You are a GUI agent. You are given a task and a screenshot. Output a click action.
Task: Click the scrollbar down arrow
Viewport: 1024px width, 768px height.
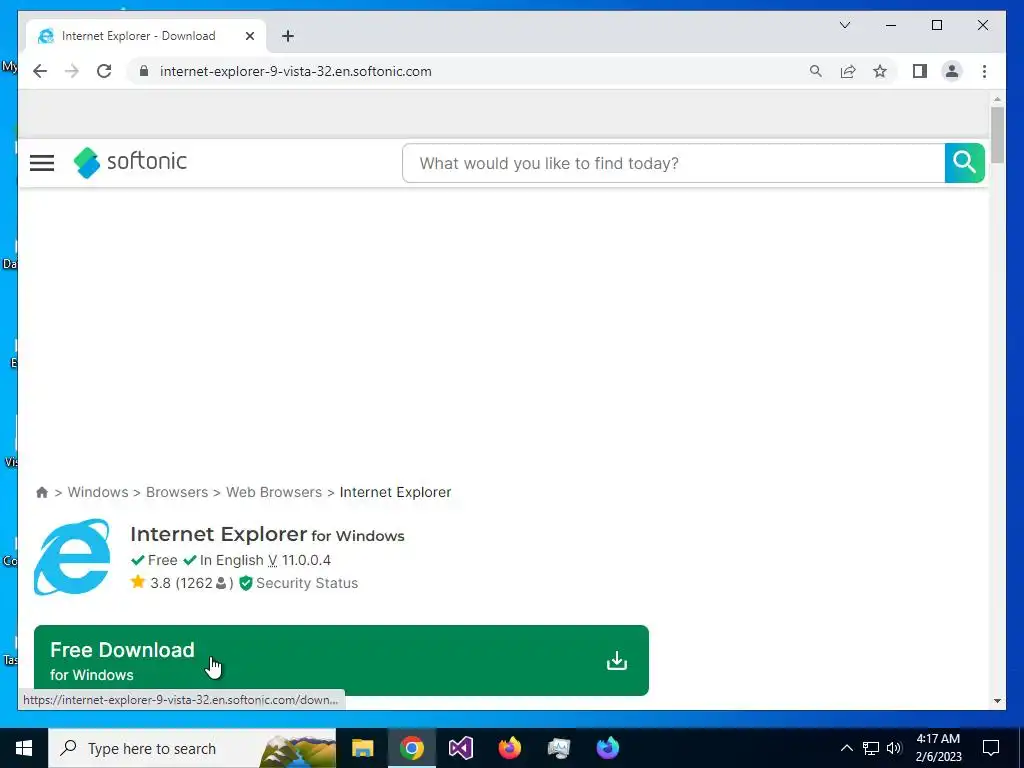pyautogui.click(x=997, y=701)
